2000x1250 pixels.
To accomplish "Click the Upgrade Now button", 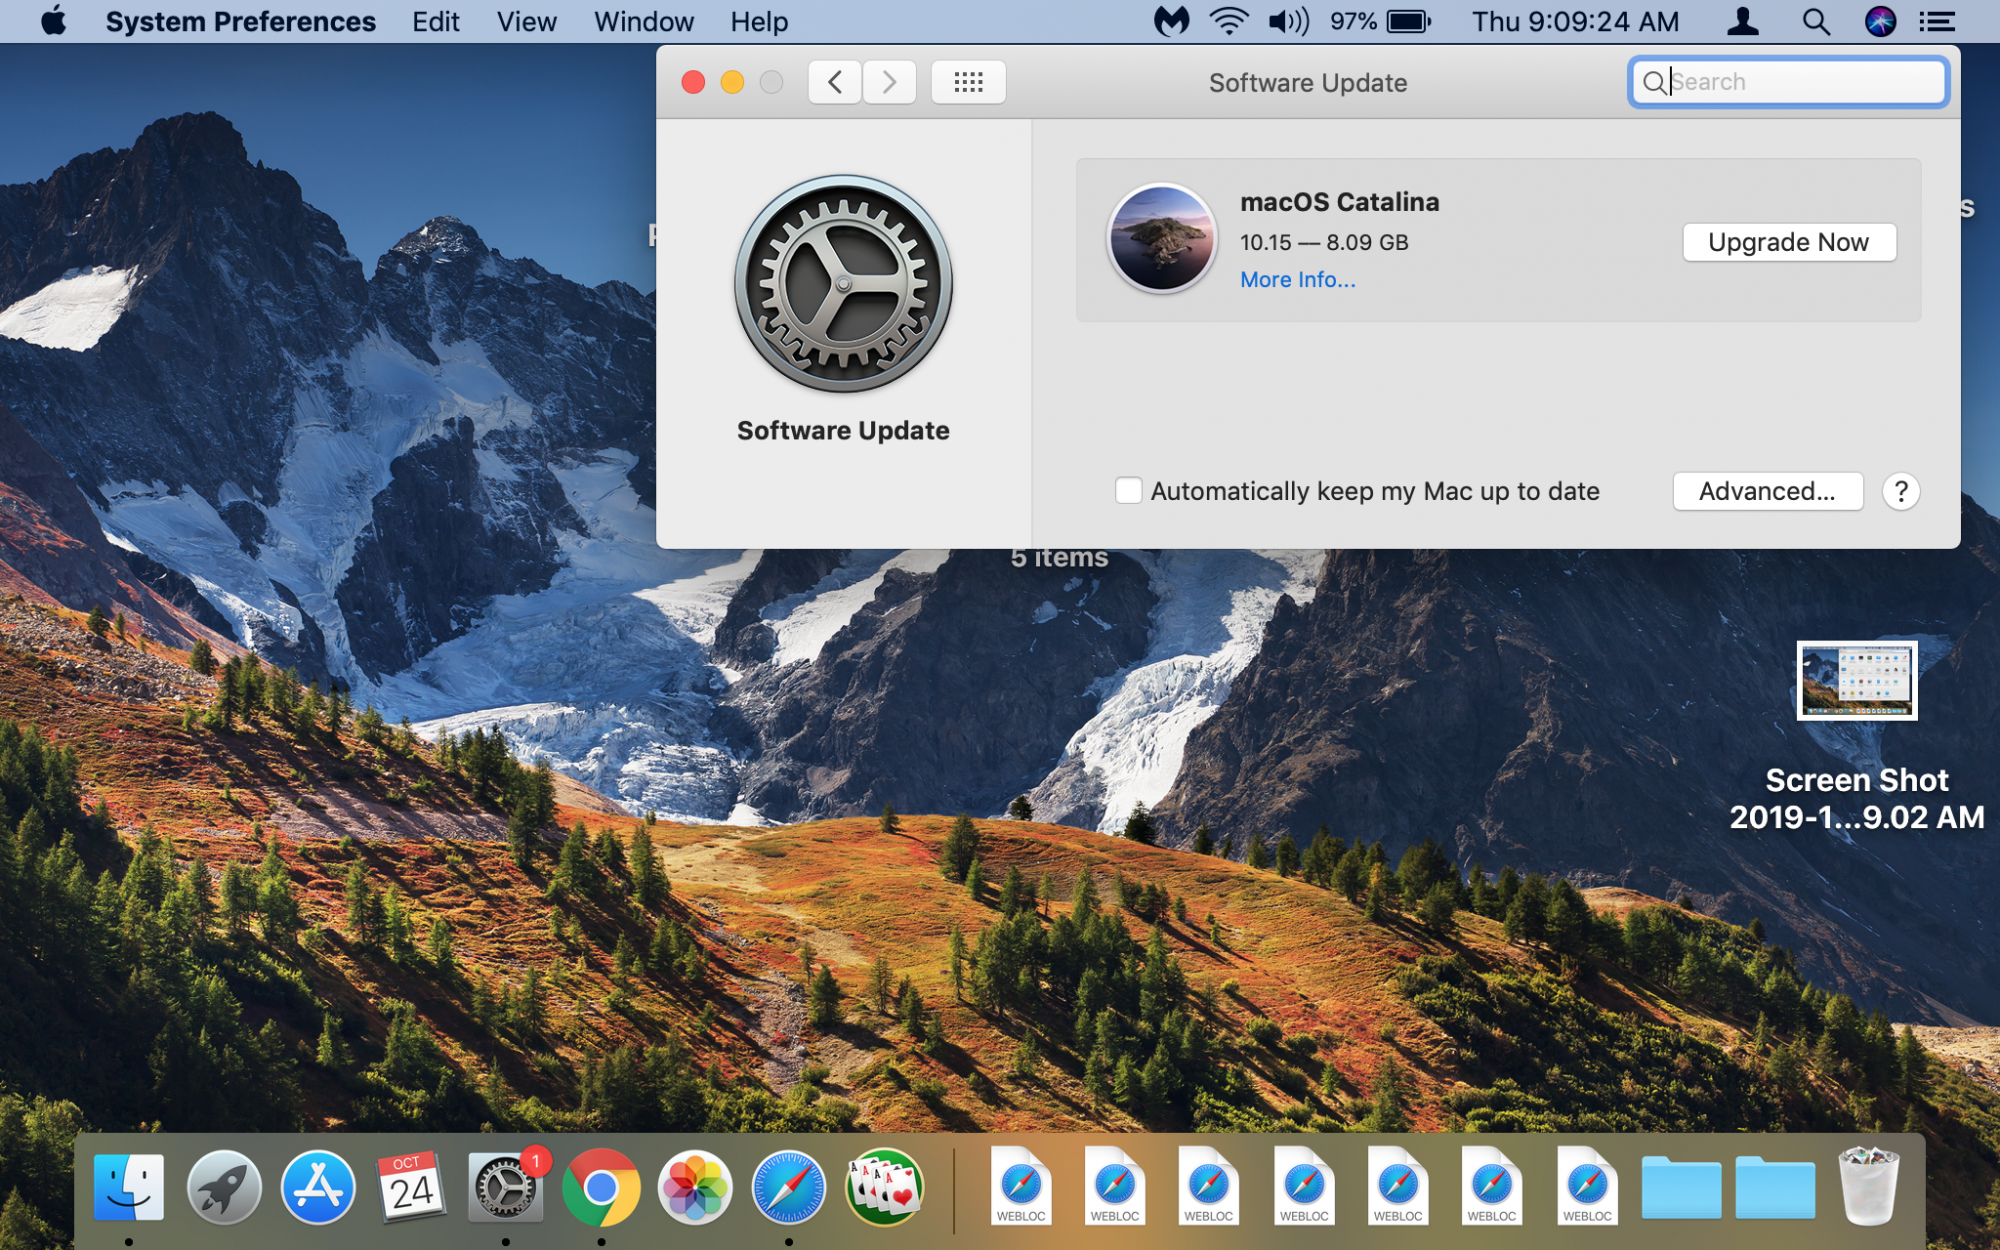I will [1789, 242].
